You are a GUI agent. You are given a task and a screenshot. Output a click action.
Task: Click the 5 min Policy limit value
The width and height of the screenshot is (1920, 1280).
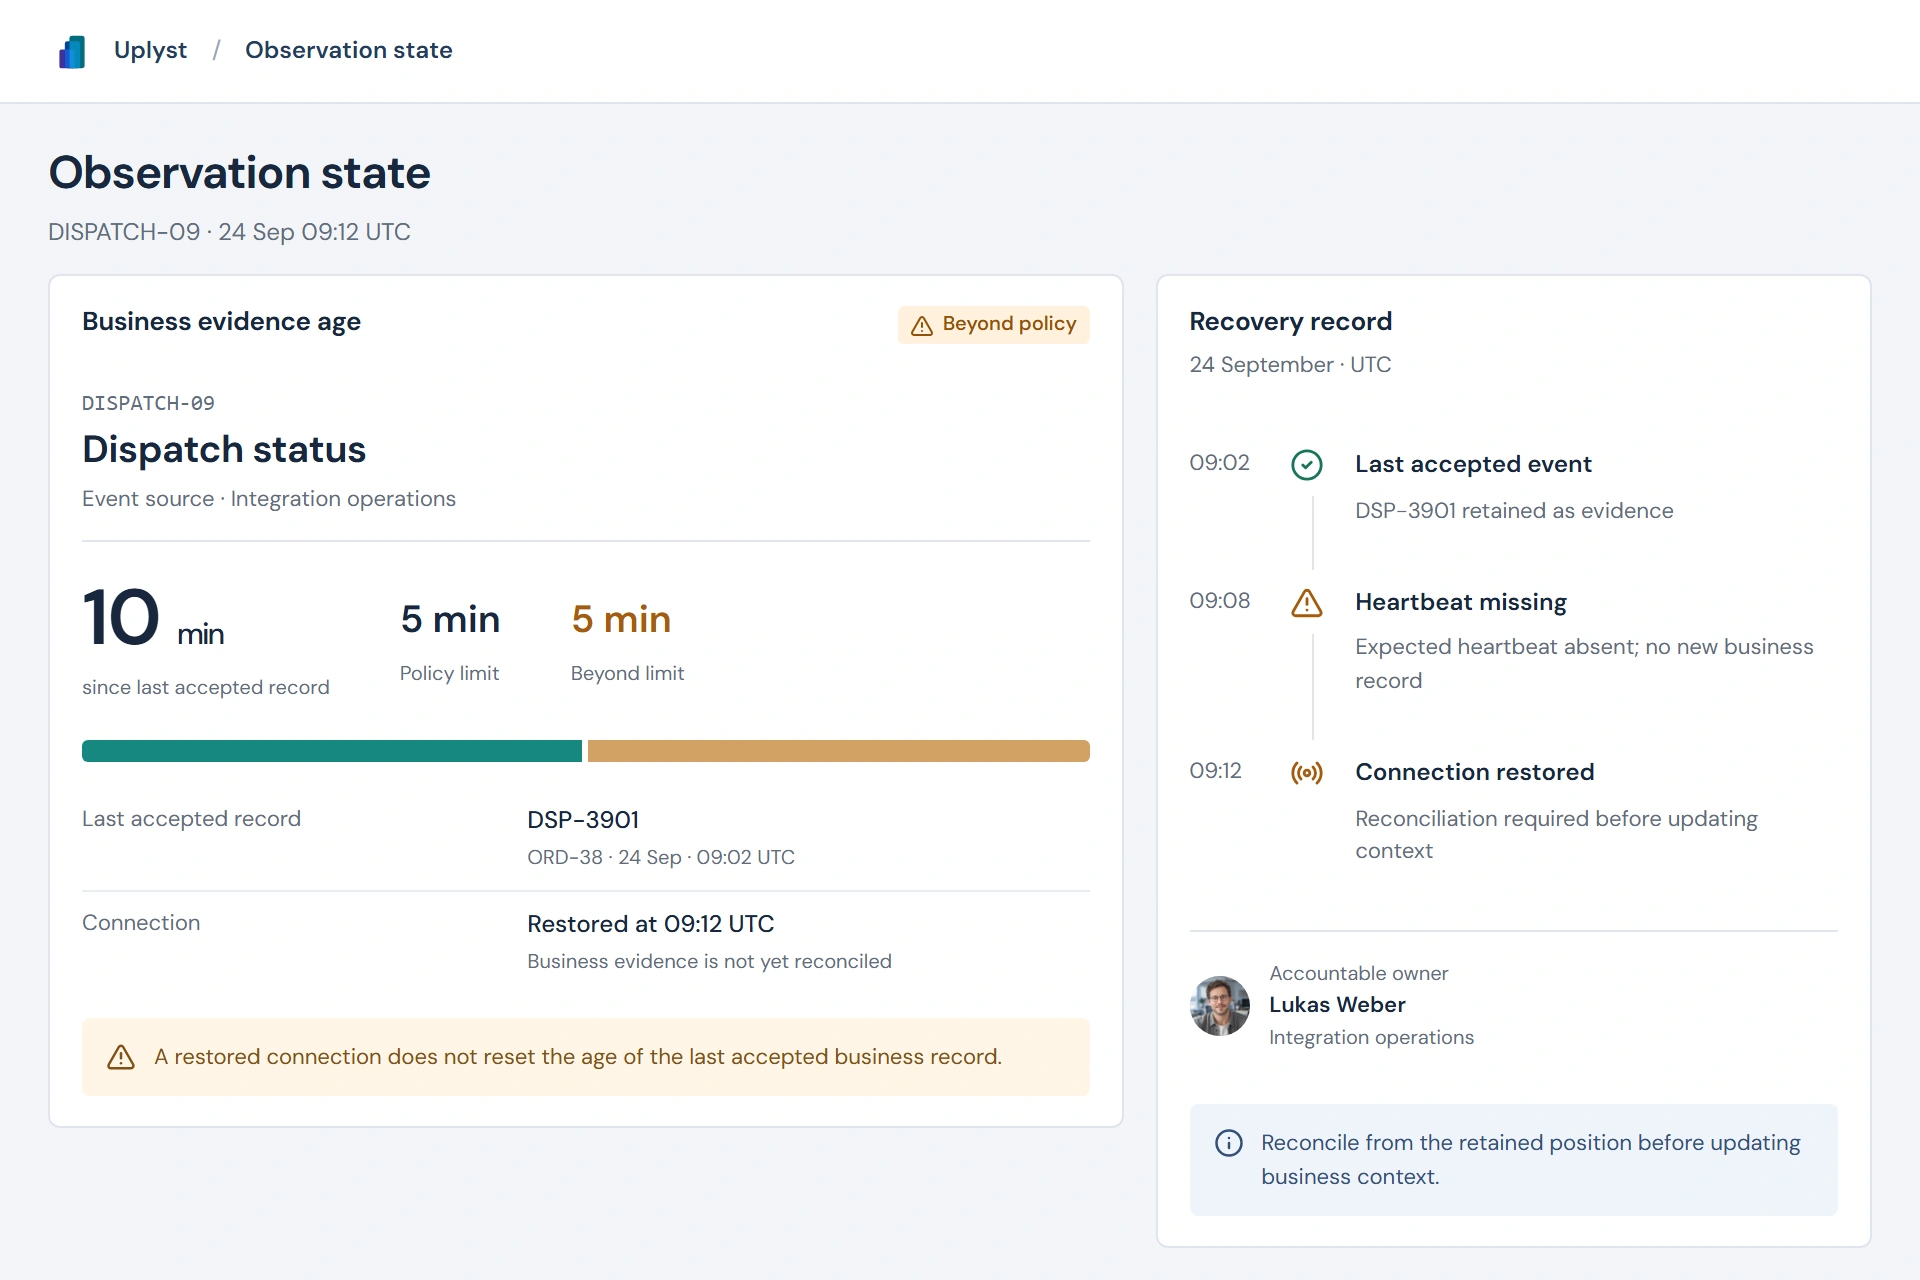[450, 619]
